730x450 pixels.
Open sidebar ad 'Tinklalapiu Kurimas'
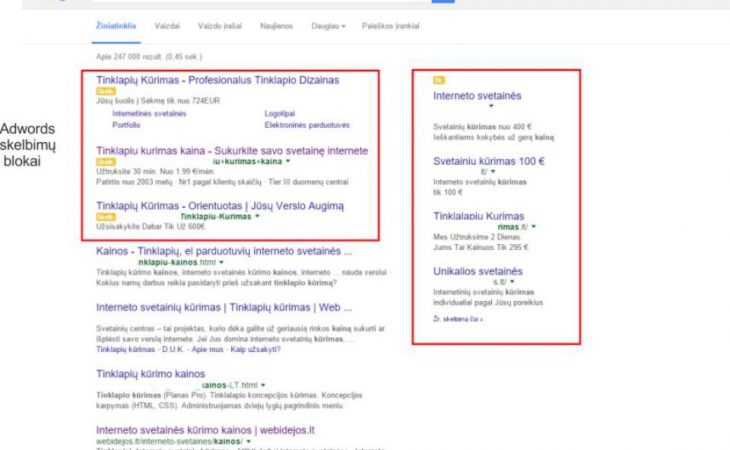(x=479, y=216)
